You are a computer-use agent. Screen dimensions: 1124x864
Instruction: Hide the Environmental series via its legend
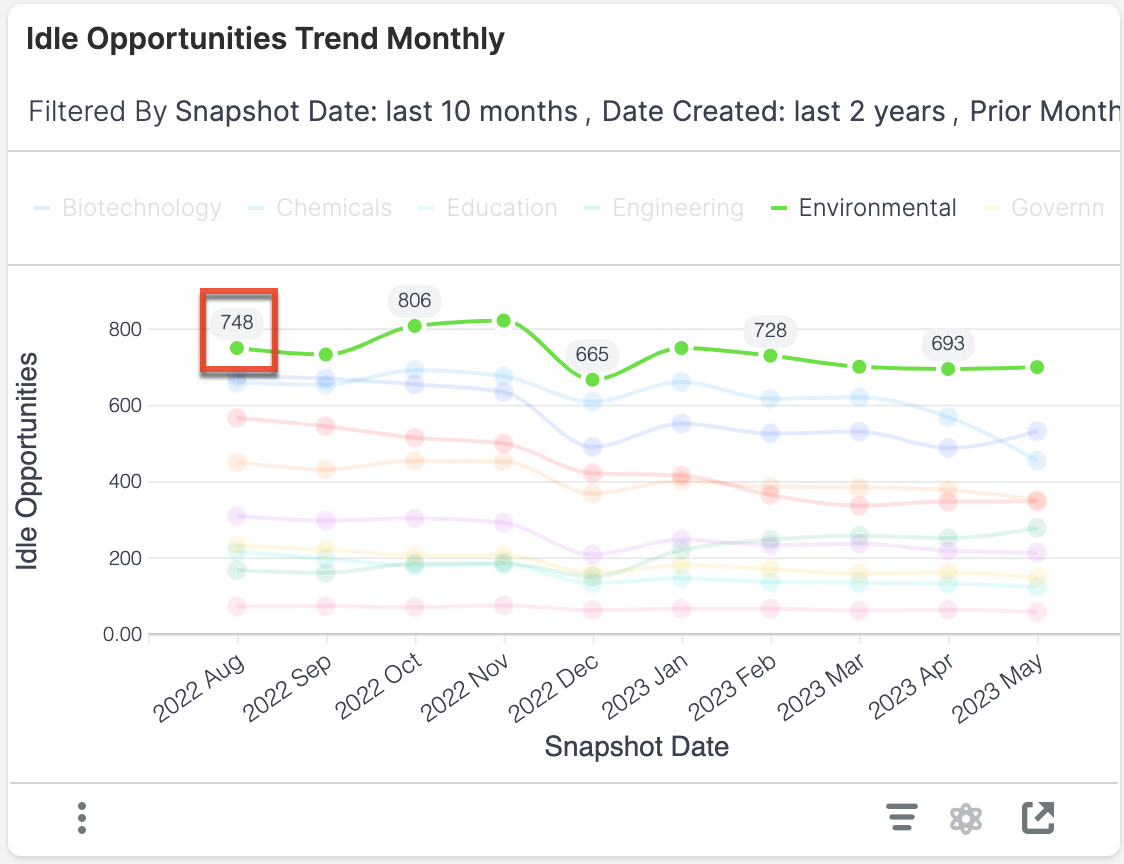coord(877,208)
